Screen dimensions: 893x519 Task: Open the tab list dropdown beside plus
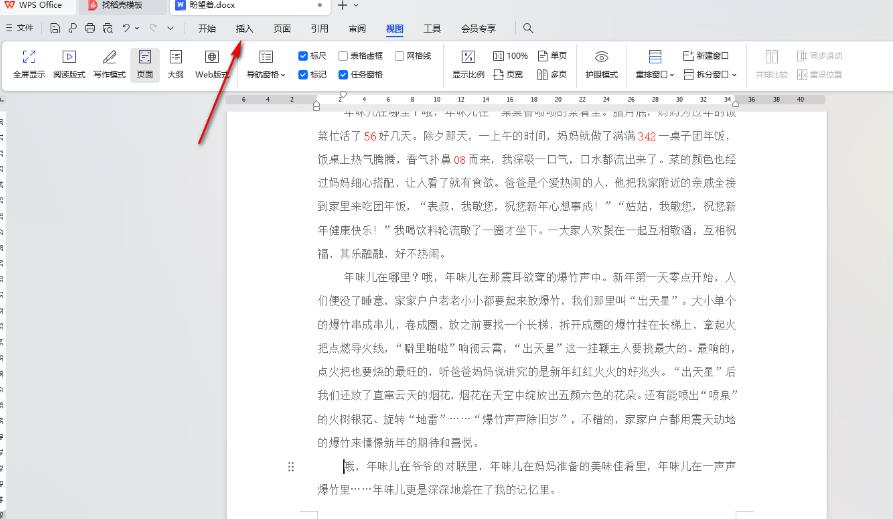pos(357,5)
